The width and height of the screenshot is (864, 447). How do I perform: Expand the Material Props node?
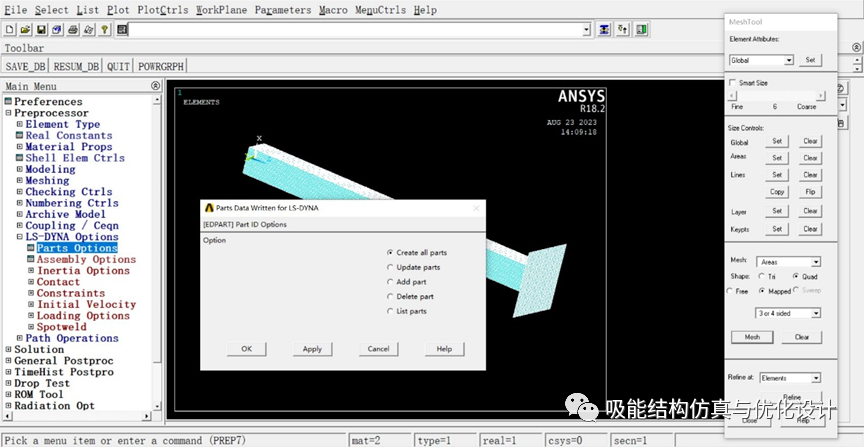19,147
